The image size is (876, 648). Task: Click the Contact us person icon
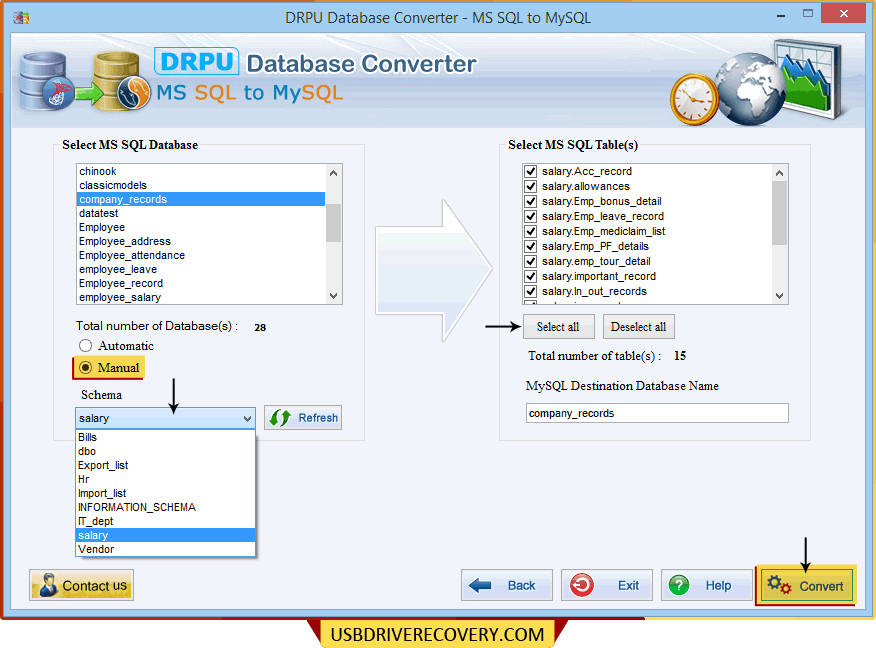click(x=48, y=585)
